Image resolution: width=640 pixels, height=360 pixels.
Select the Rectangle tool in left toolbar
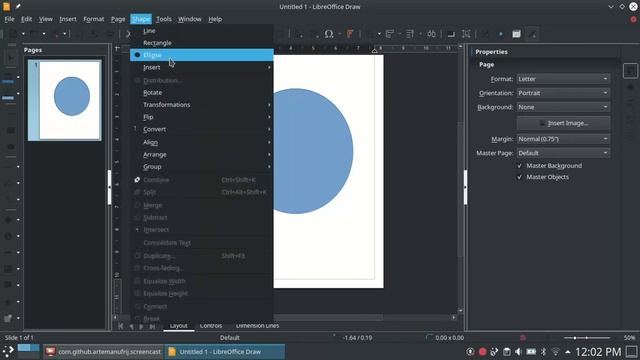tap(11, 130)
